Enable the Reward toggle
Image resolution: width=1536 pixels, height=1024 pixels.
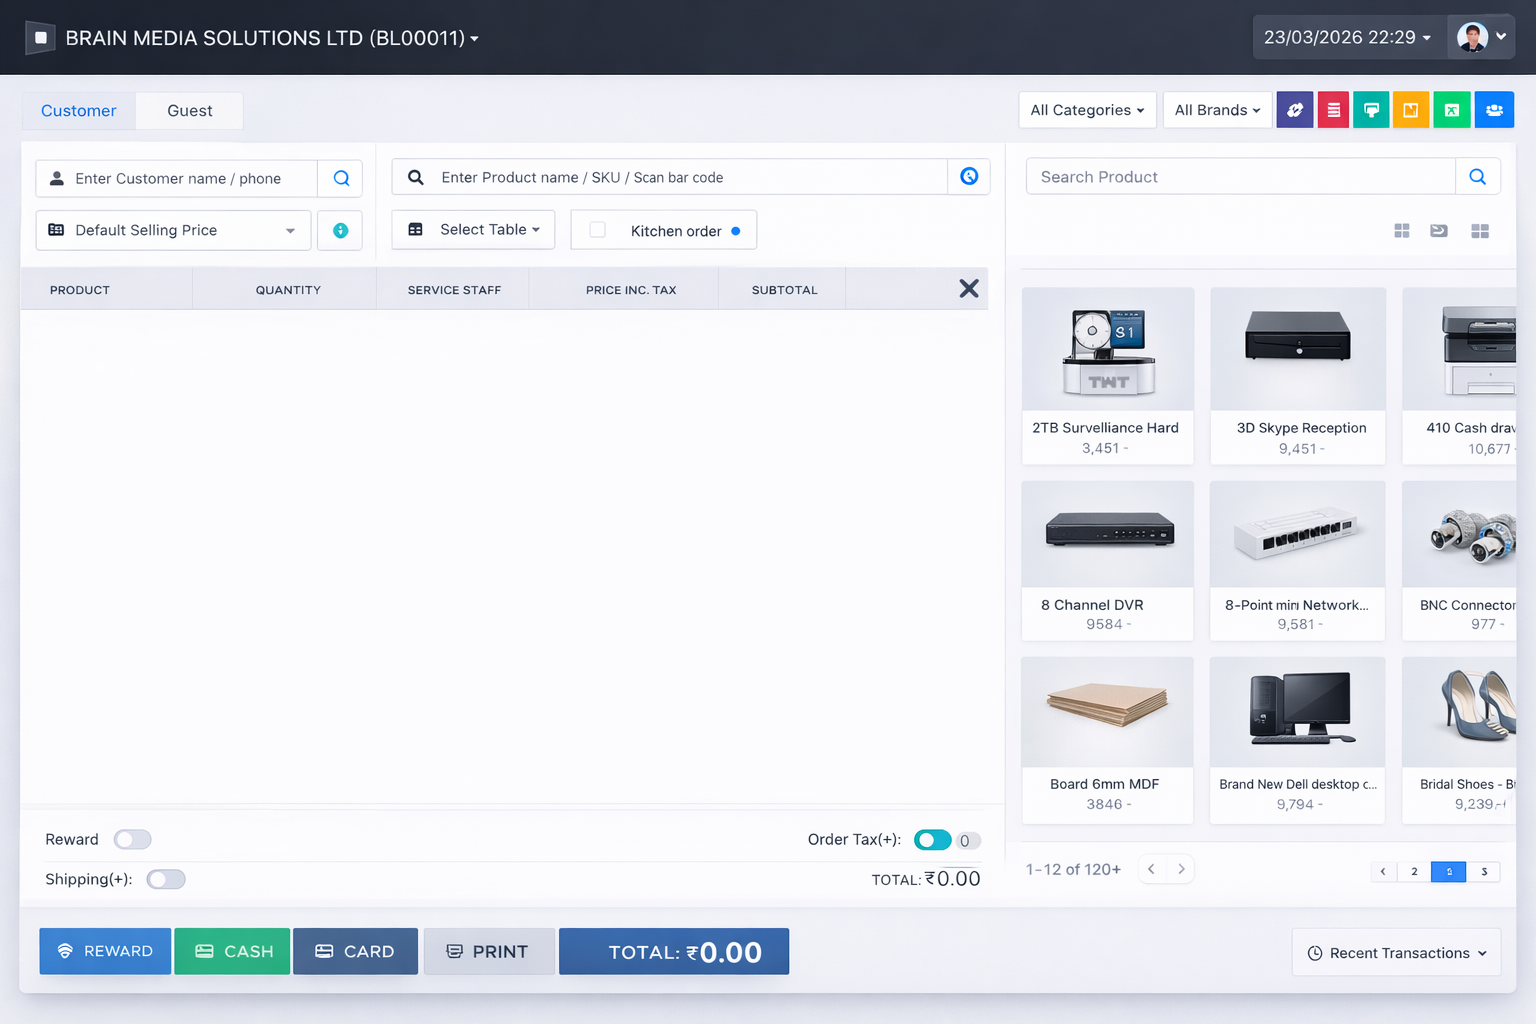click(x=132, y=839)
